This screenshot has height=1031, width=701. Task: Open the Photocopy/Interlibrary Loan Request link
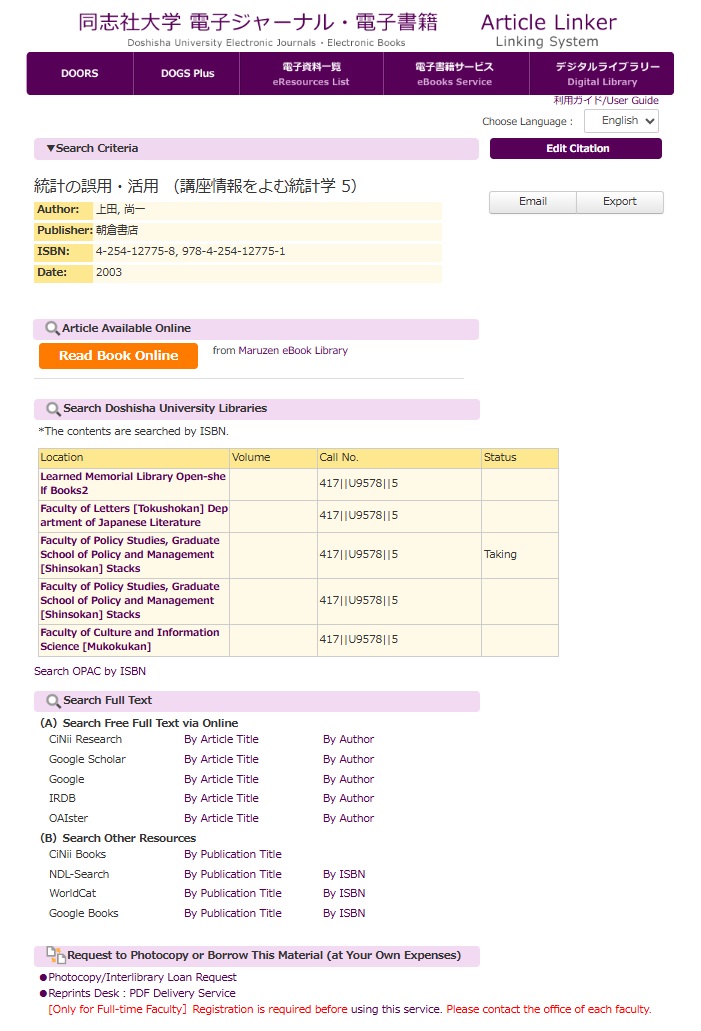(x=142, y=977)
